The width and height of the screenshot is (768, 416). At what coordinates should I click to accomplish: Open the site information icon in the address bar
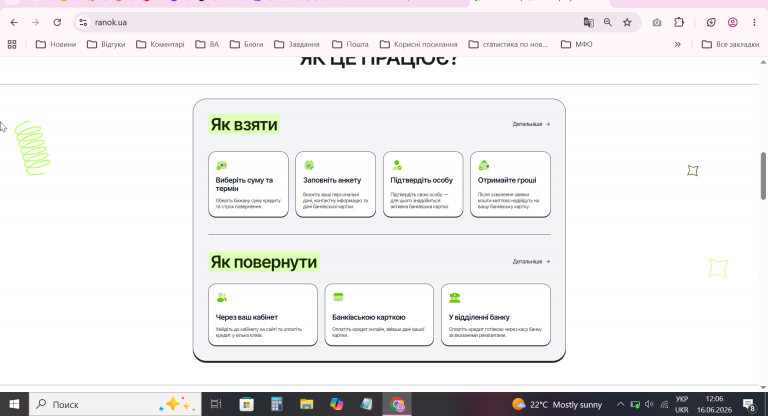point(83,23)
